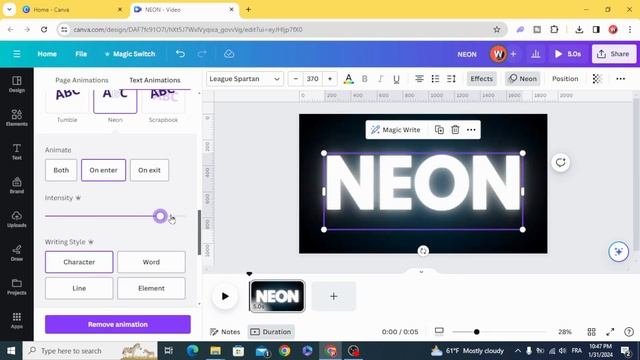Change text alignment
This screenshot has width=640, height=360.
(419, 79)
